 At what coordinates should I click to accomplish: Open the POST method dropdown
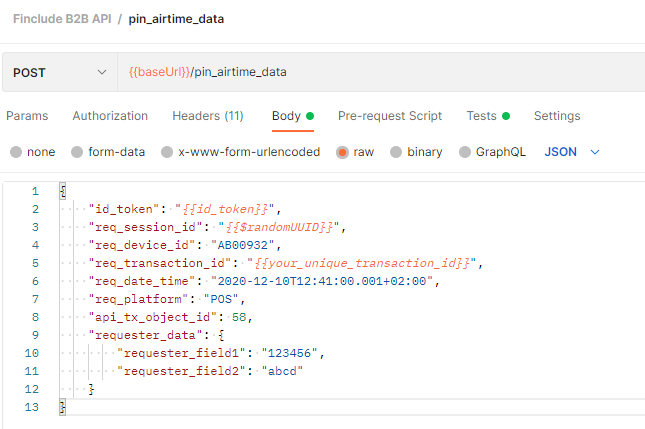click(x=60, y=72)
